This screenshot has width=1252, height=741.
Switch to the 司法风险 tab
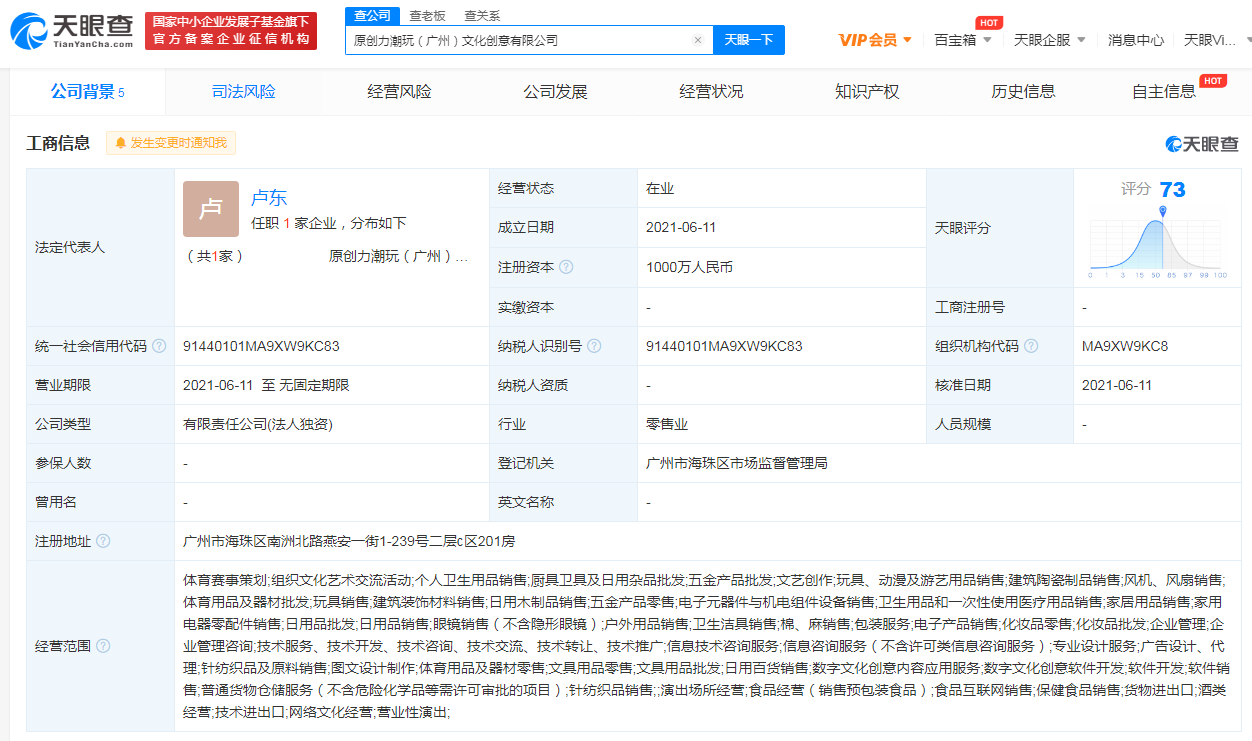click(243, 91)
